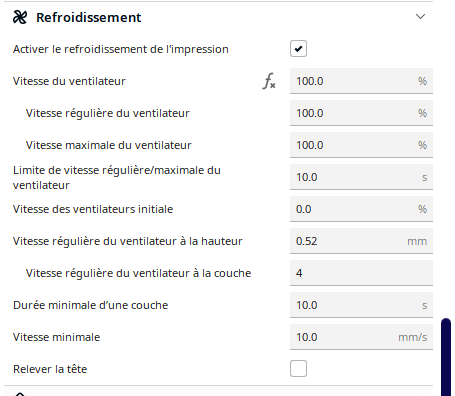Click the cooling fan icon beside Refroidissement
Screen dimensions: 455x396
click(x=20, y=17)
